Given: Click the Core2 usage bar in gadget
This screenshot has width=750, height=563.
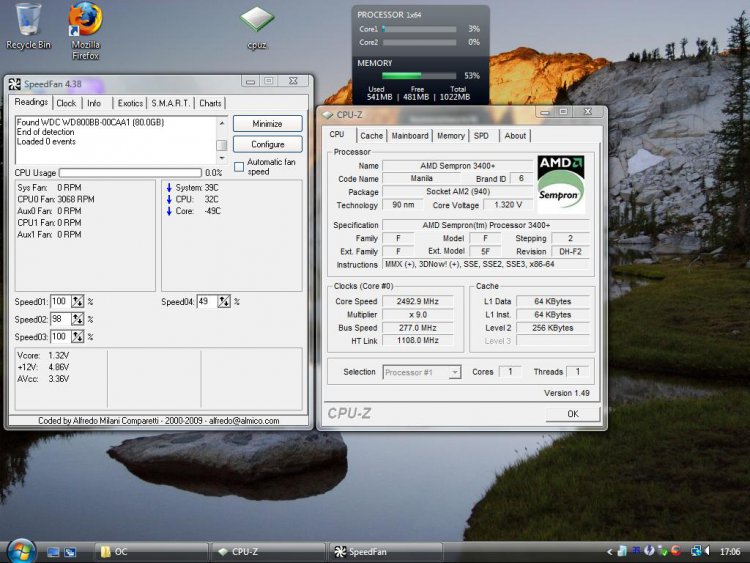Looking at the screenshot, I should click(x=419, y=43).
